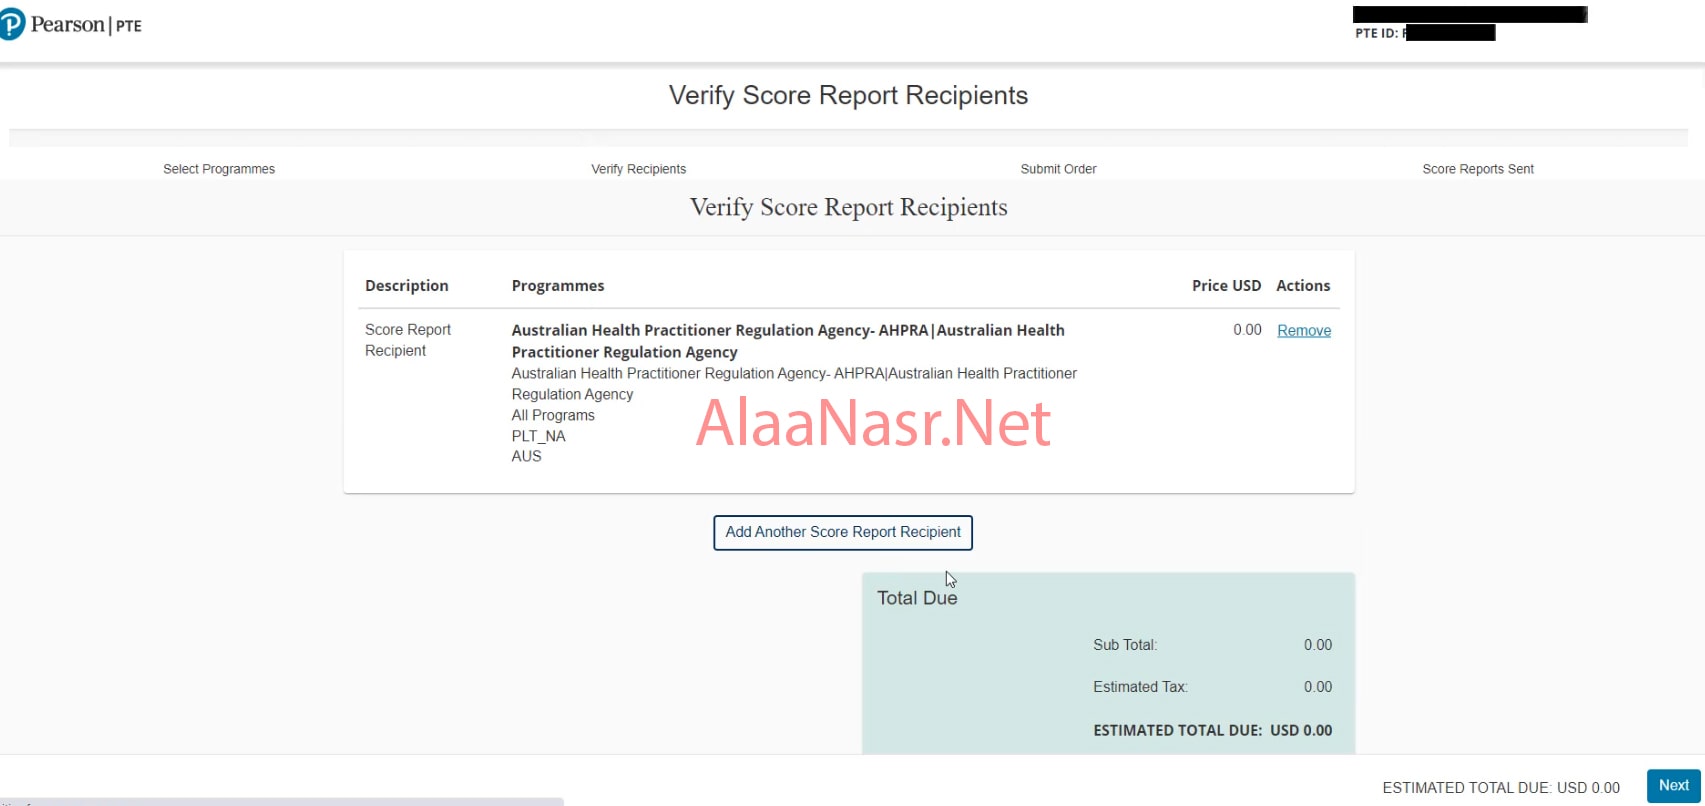The height and width of the screenshot is (806, 1705).
Task: Click the Actions column header
Action: tap(1303, 286)
